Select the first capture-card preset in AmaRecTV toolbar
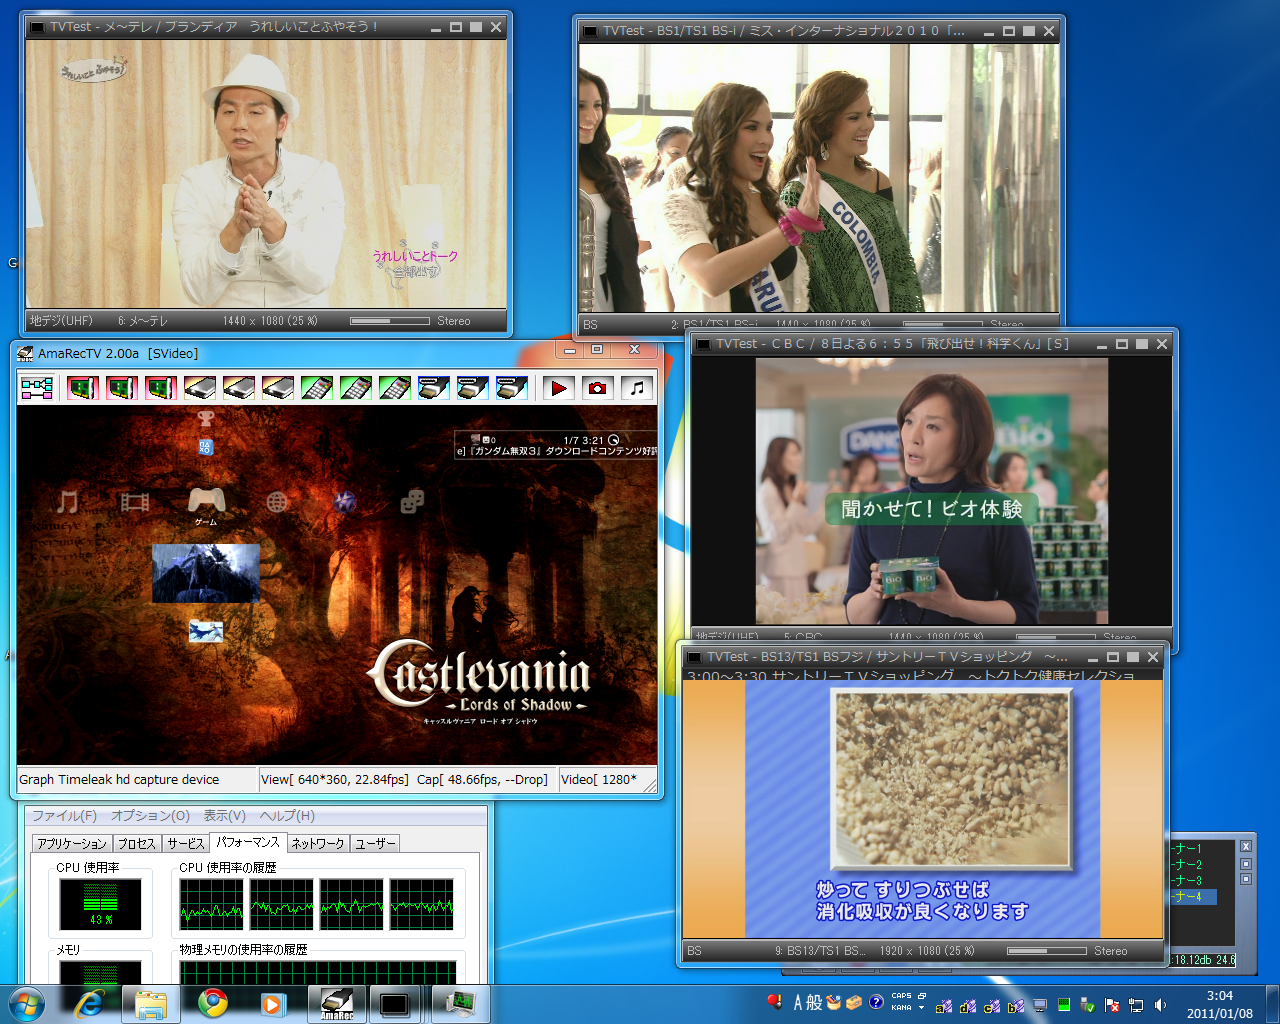 [81, 388]
